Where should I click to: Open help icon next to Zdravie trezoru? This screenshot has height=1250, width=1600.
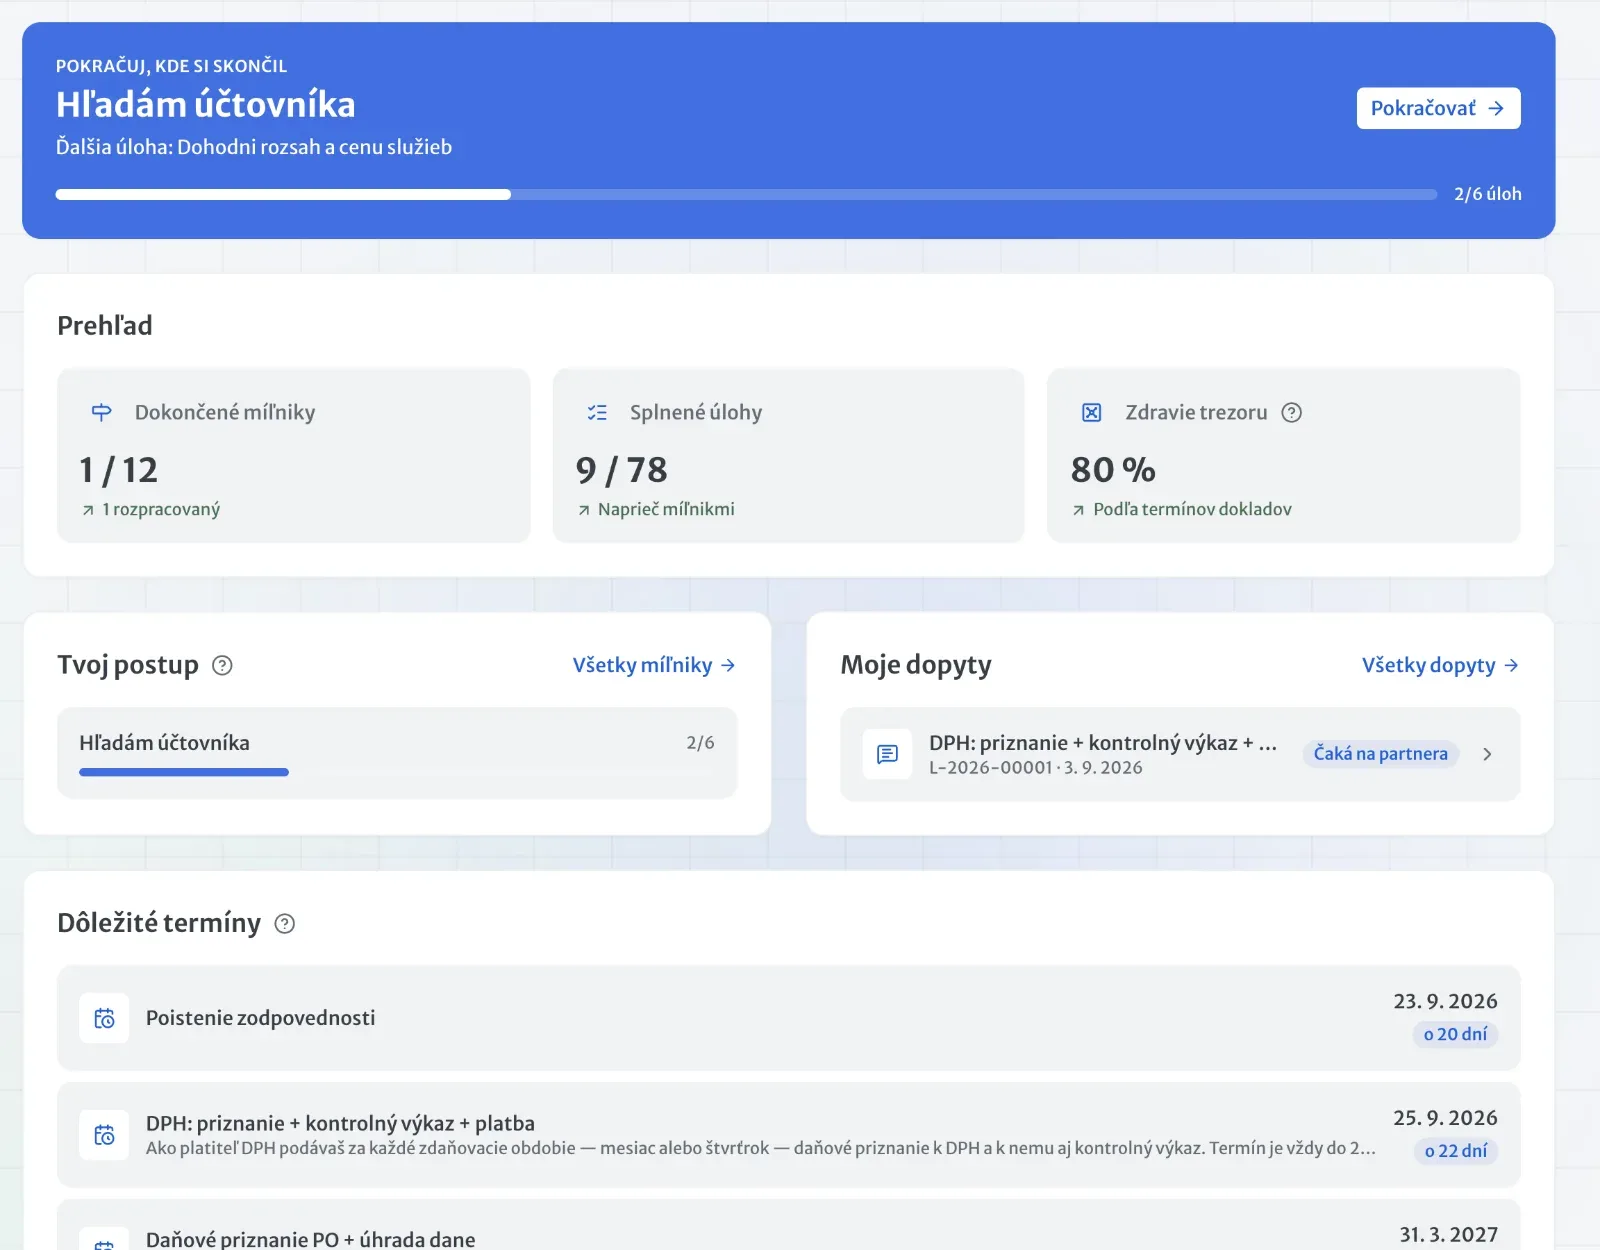(x=1292, y=412)
